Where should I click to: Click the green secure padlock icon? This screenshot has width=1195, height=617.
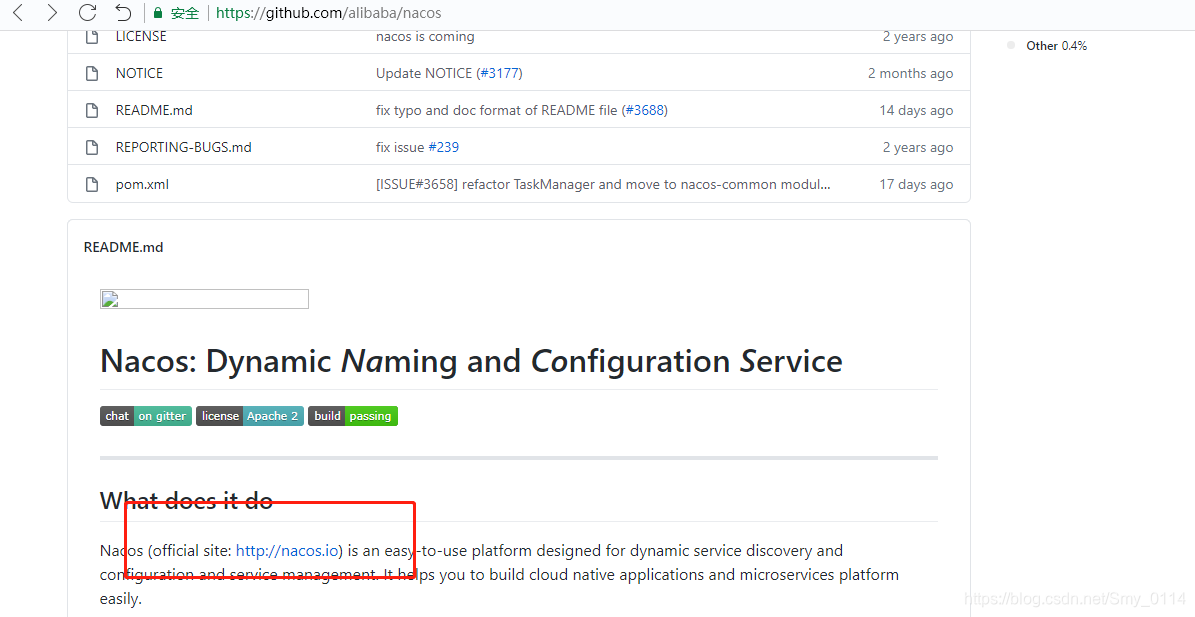pos(158,13)
